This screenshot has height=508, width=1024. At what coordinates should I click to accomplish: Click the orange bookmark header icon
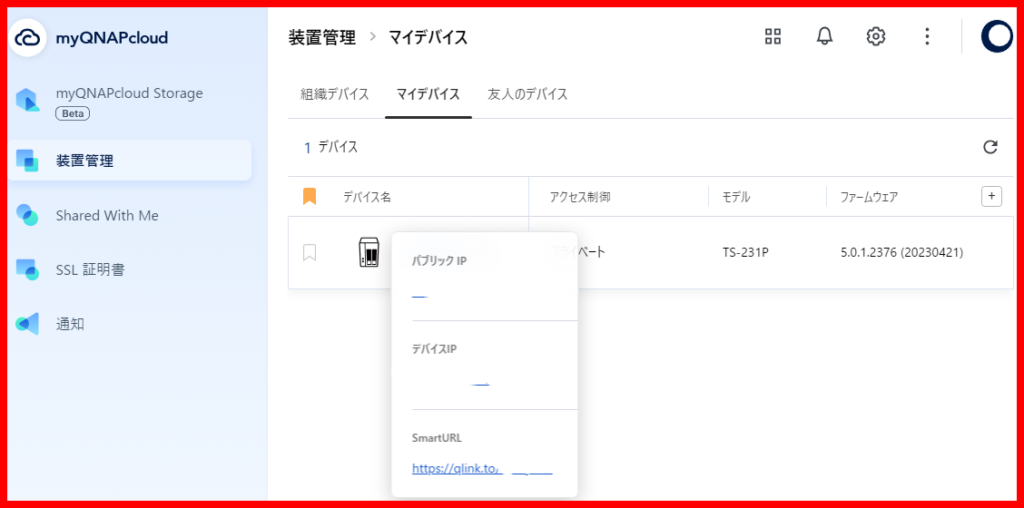tap(310, 197)
